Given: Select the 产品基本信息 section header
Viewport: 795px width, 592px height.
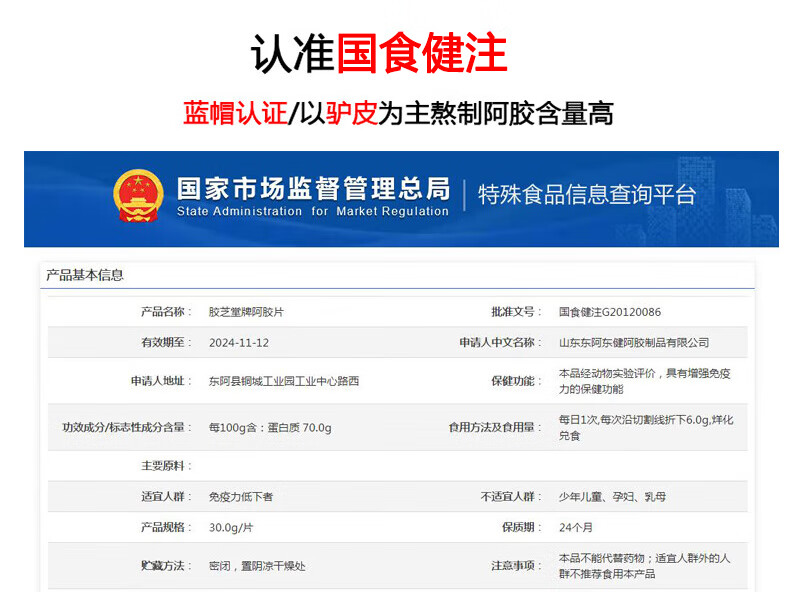Looking at the screenshot, I should click(x=85, y=275).
